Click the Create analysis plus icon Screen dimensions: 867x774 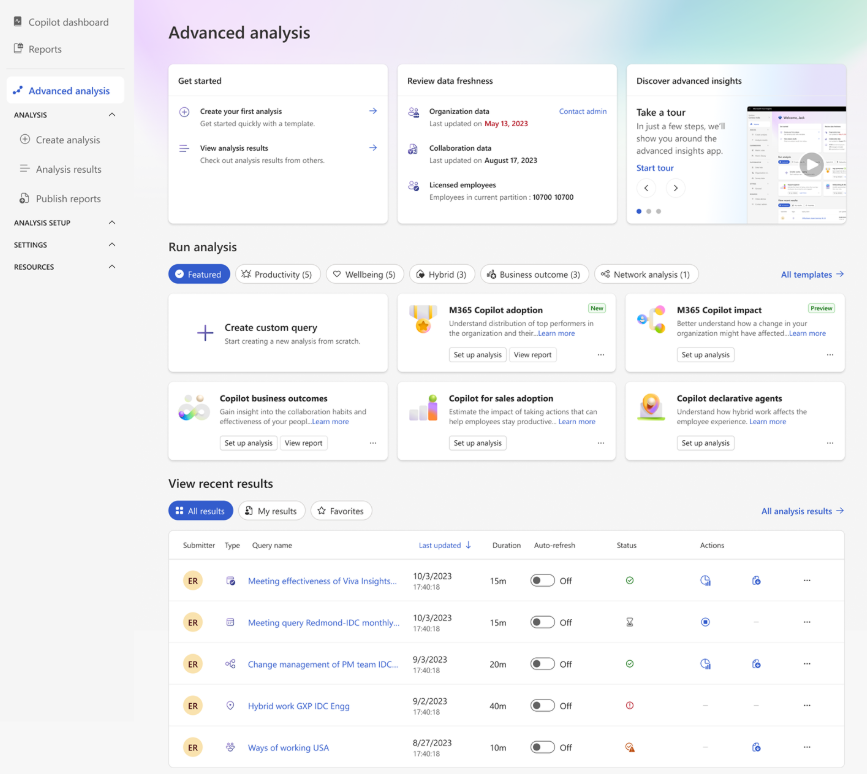(x=25, y=139)
